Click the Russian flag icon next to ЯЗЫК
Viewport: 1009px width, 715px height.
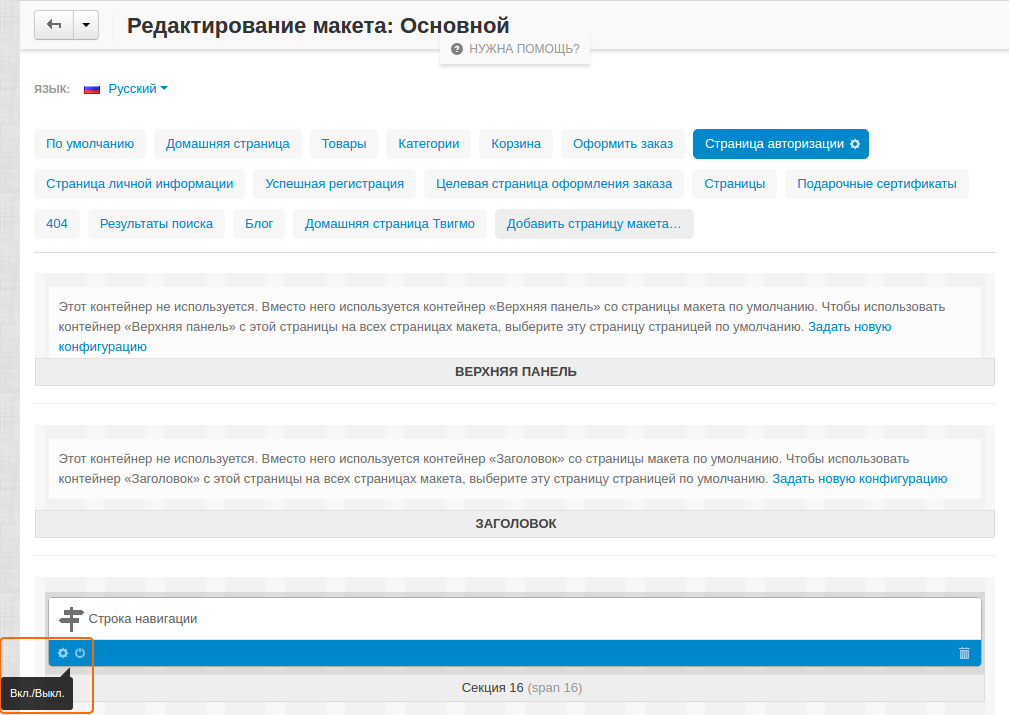click(x=92, y=88)
